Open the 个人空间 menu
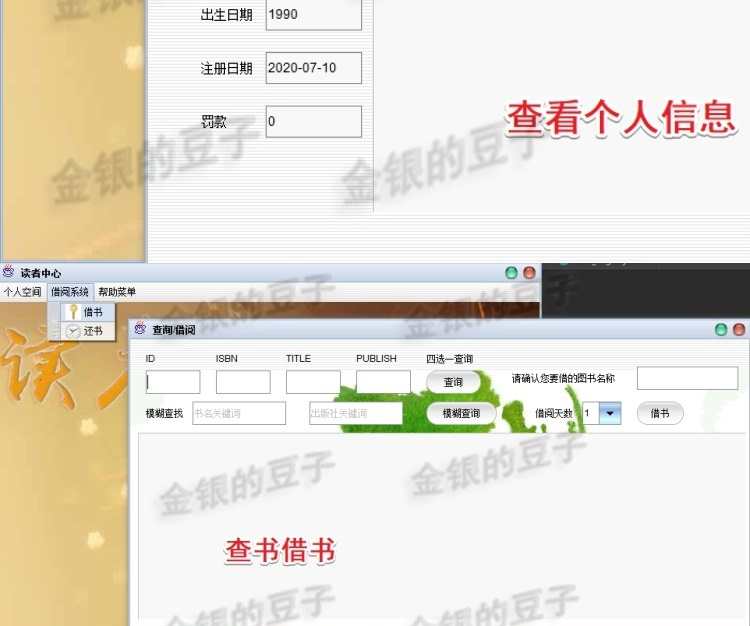 (x=23, y=291)
